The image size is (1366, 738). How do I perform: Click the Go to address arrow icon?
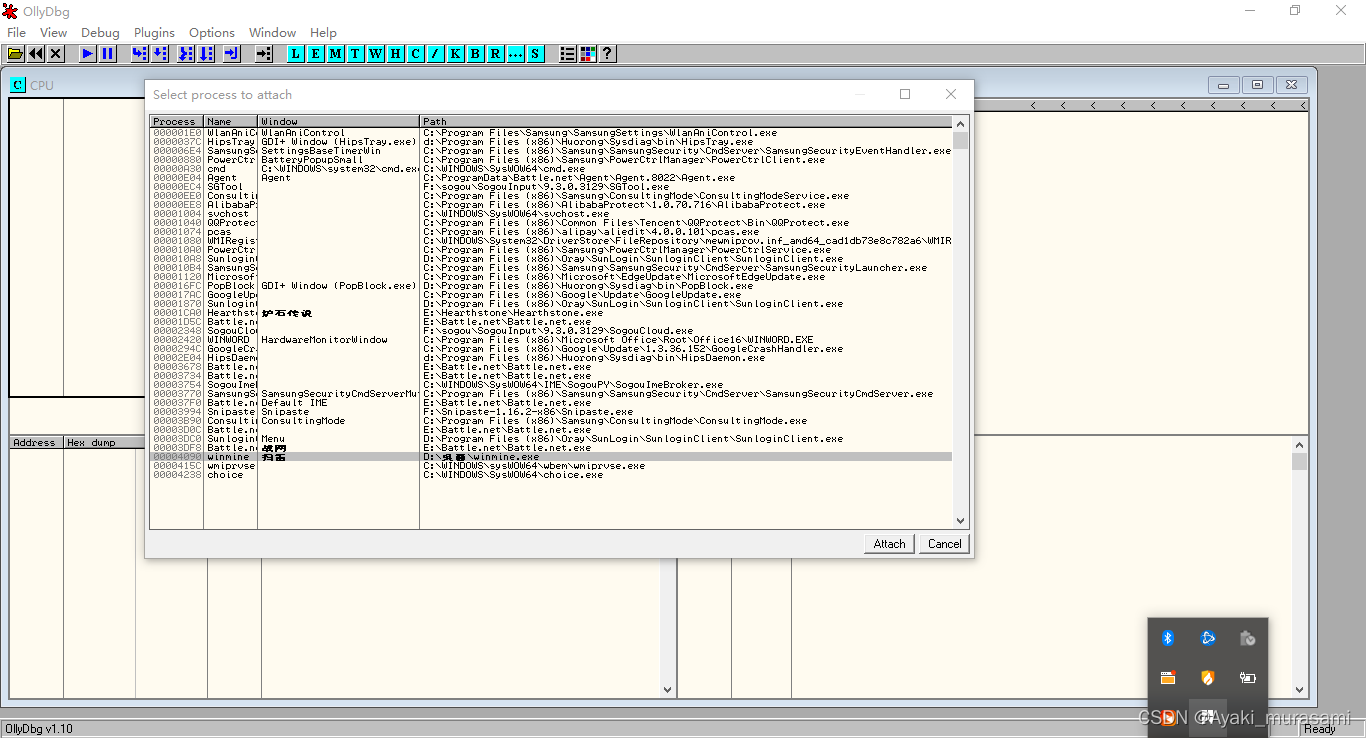point(264,54)
